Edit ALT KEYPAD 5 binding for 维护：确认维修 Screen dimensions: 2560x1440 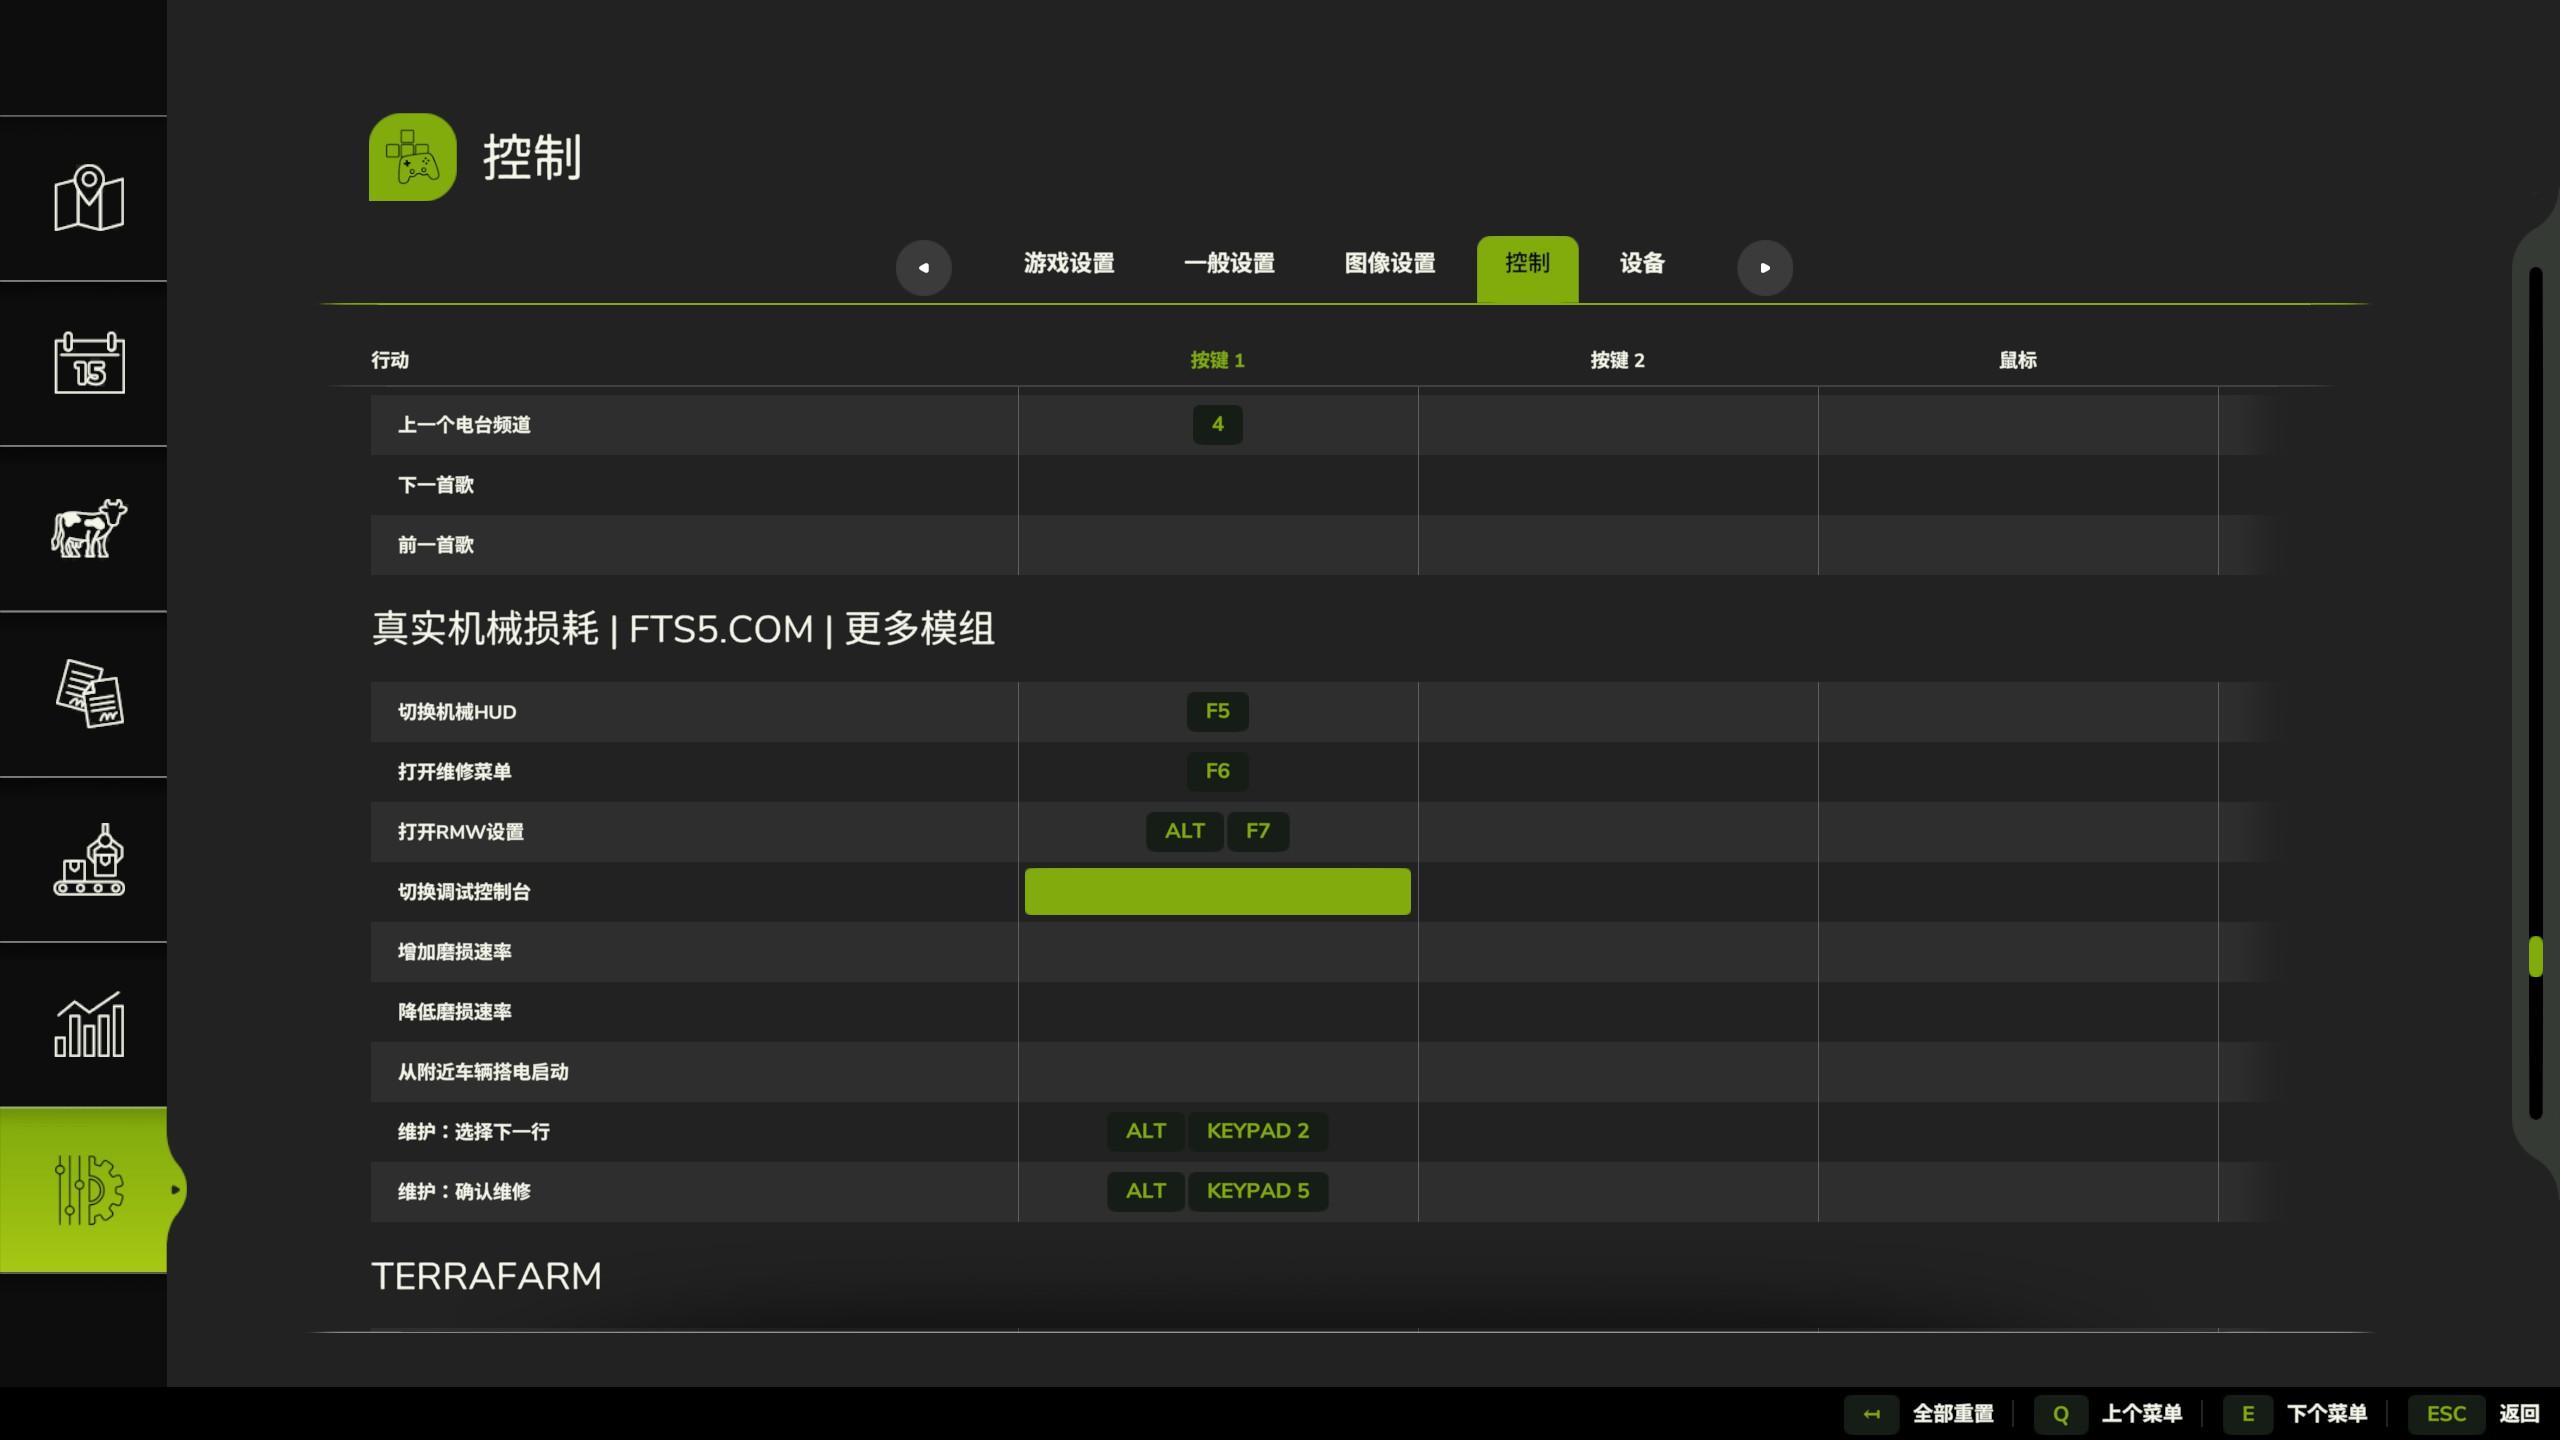click(1217, 1191)
